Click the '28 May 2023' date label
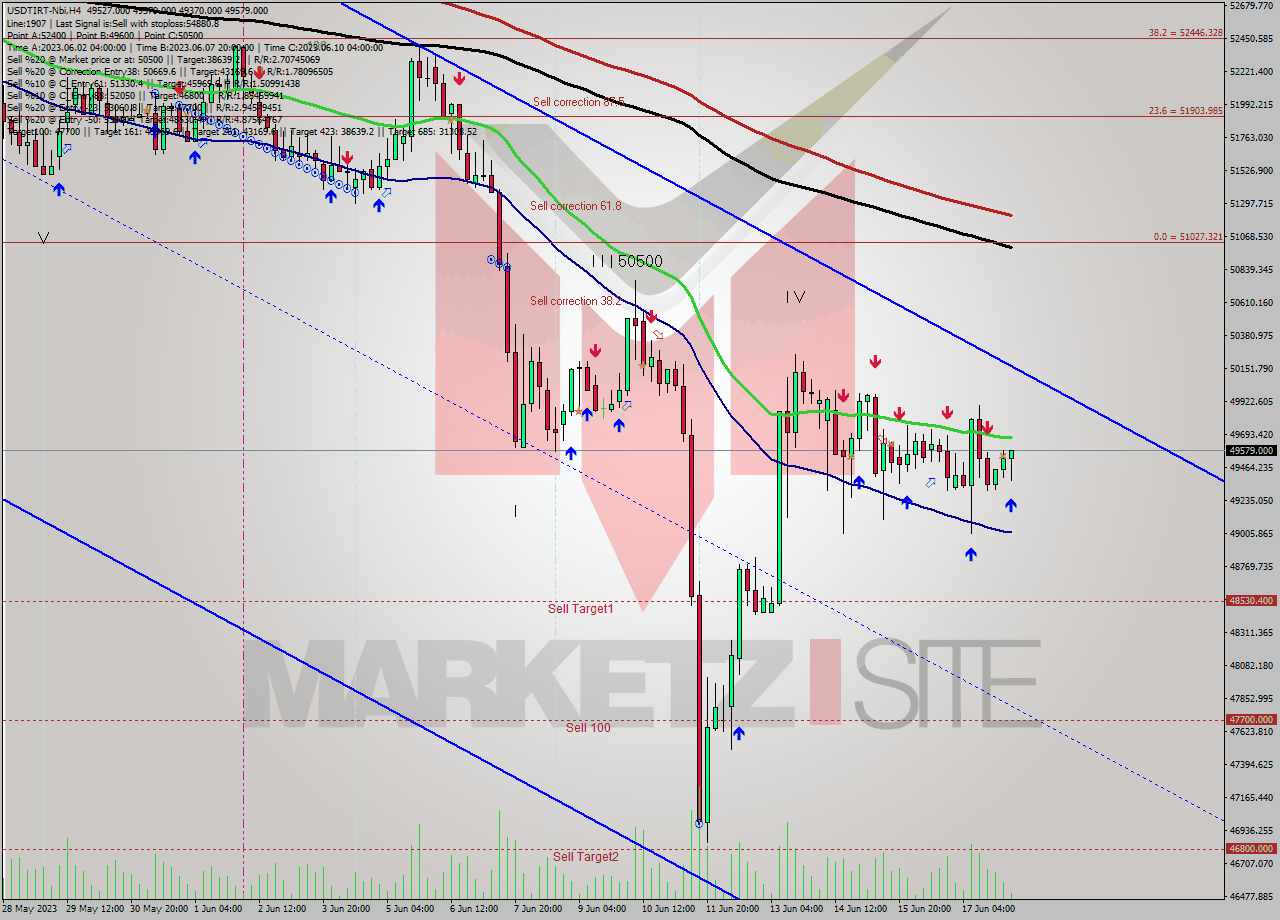The image size is (1280, 920). click(x=31, y=909)
